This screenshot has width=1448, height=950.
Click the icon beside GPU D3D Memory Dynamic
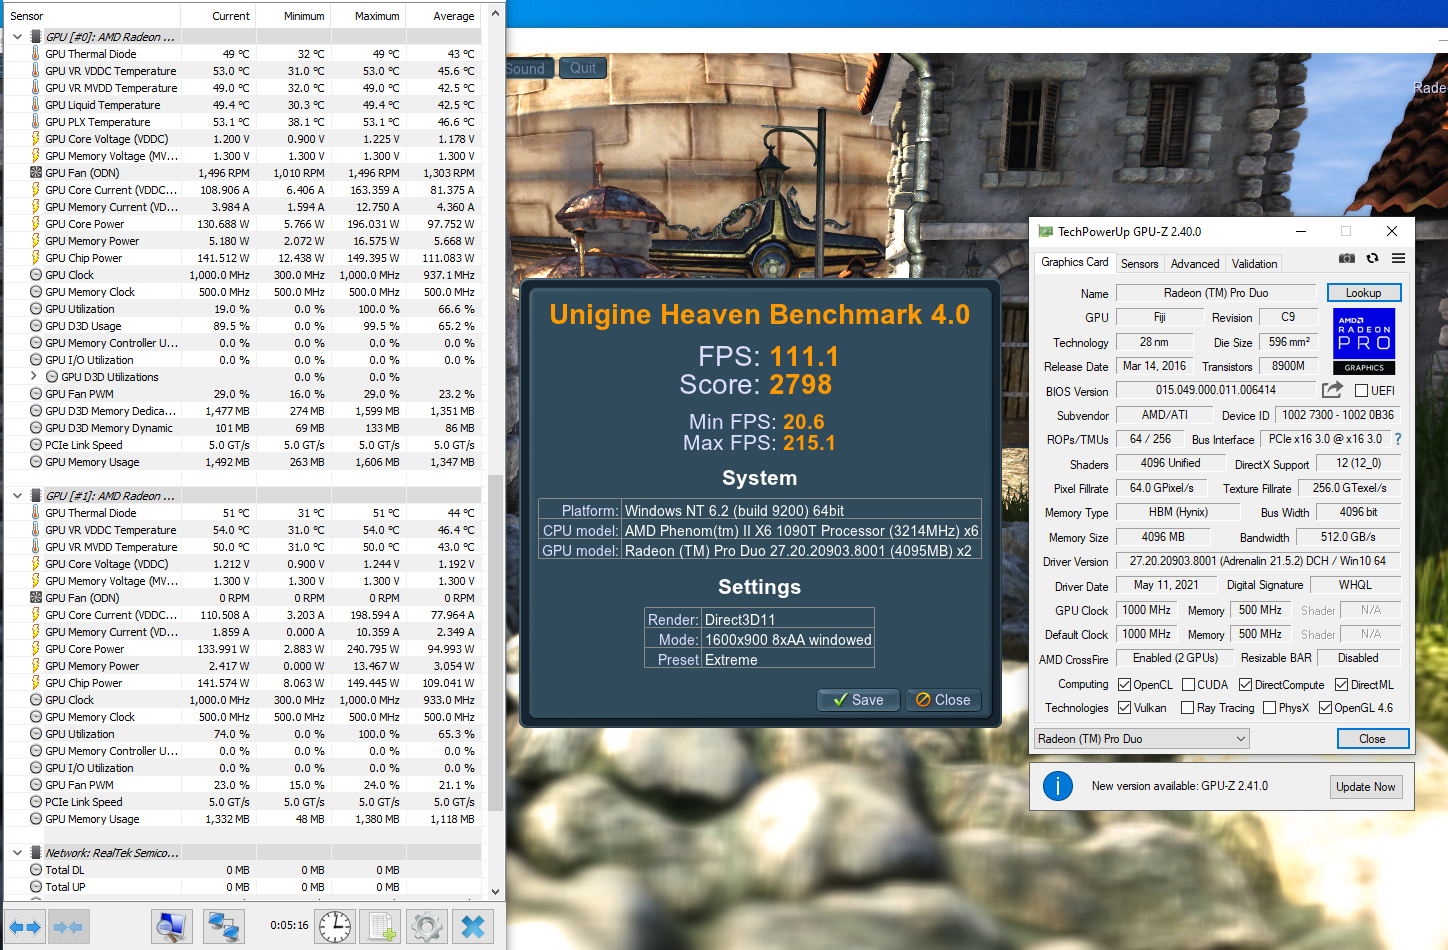[x=36, y=428]
